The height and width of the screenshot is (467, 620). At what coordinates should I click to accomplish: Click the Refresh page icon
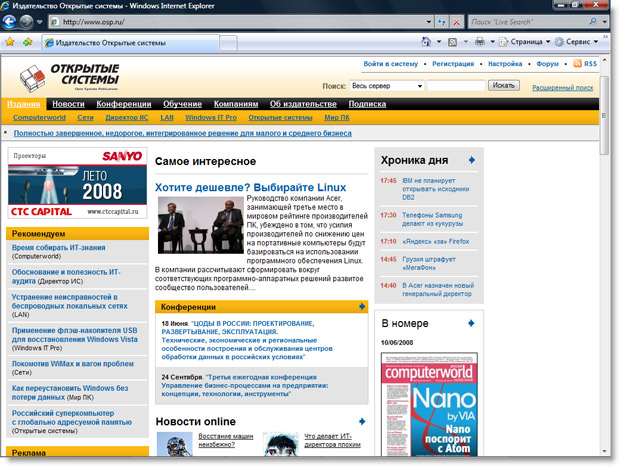442,22
